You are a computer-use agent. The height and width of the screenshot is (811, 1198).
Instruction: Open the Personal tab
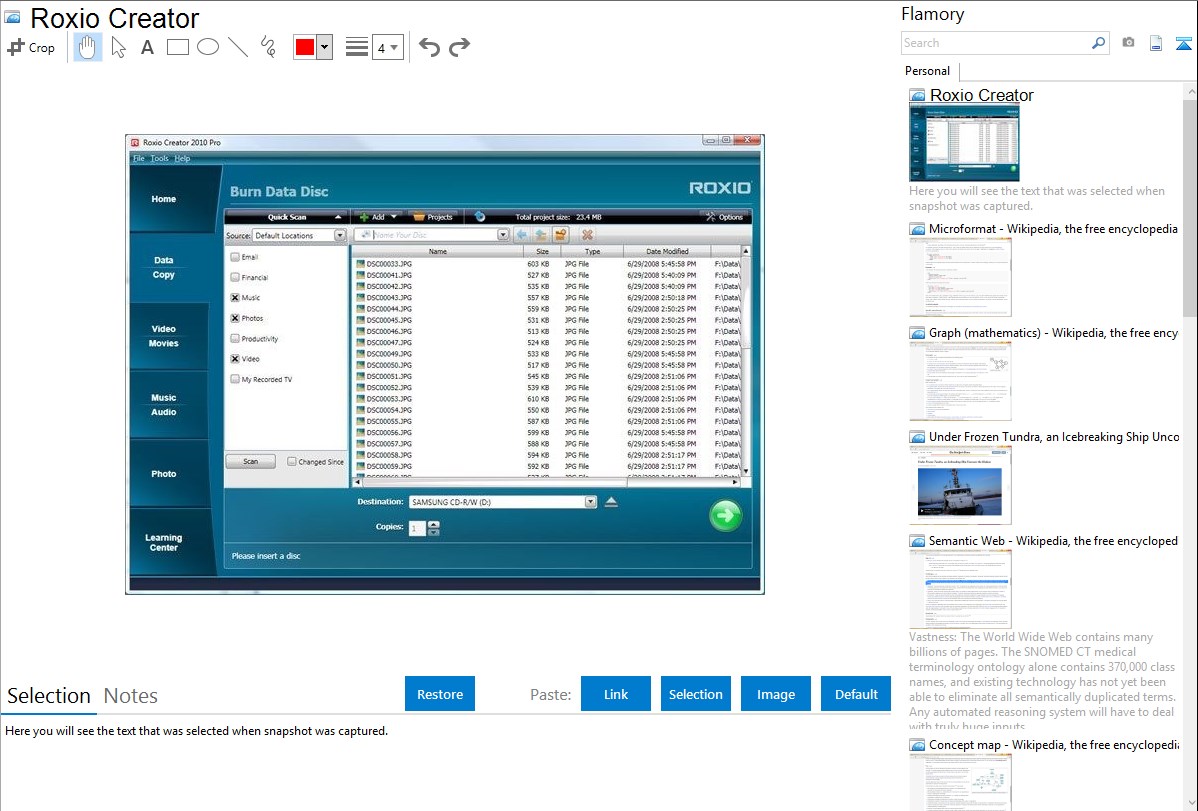[927, 71]
